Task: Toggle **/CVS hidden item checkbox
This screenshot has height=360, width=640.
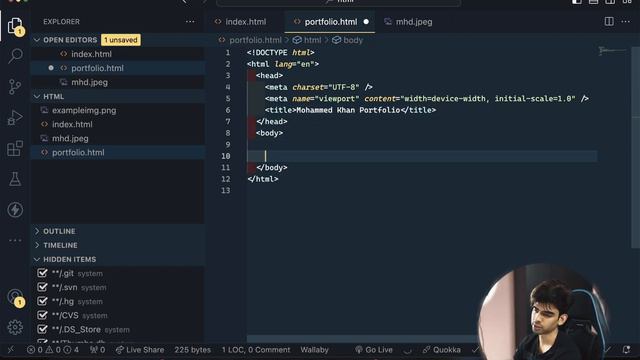Action: point(42,315)
